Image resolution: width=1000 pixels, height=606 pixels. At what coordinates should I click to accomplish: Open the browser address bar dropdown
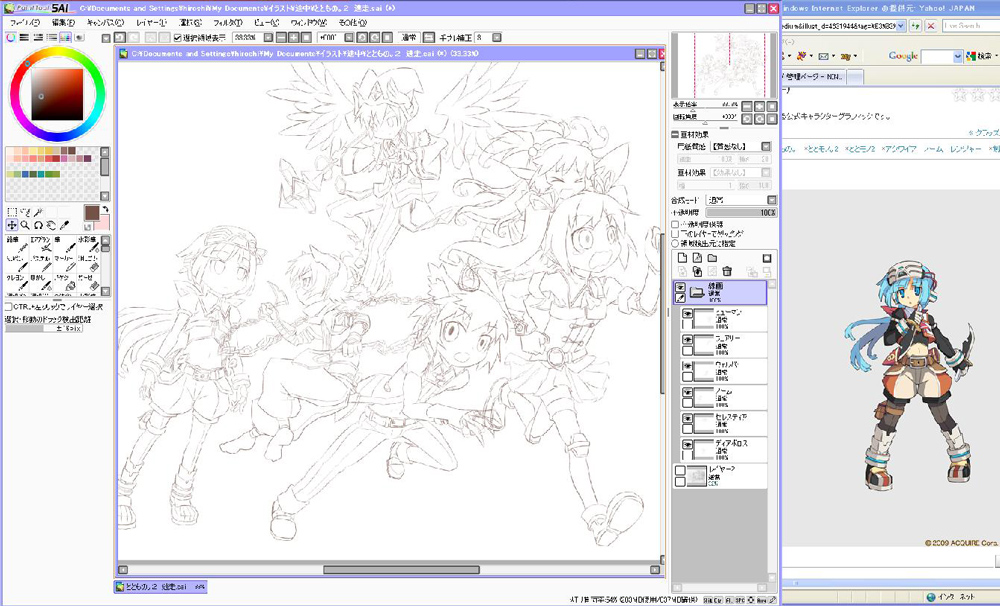(901, 26)
